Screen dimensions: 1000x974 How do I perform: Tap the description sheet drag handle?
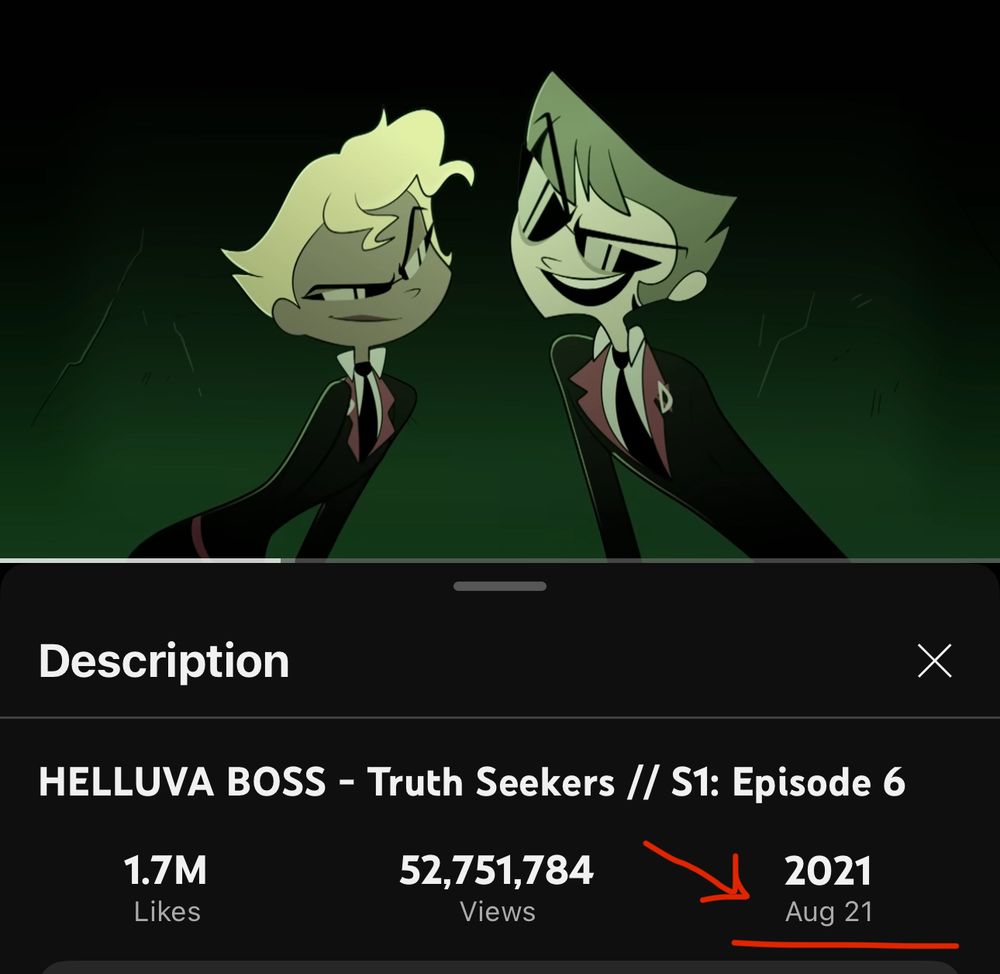click(x=500, y=586)
